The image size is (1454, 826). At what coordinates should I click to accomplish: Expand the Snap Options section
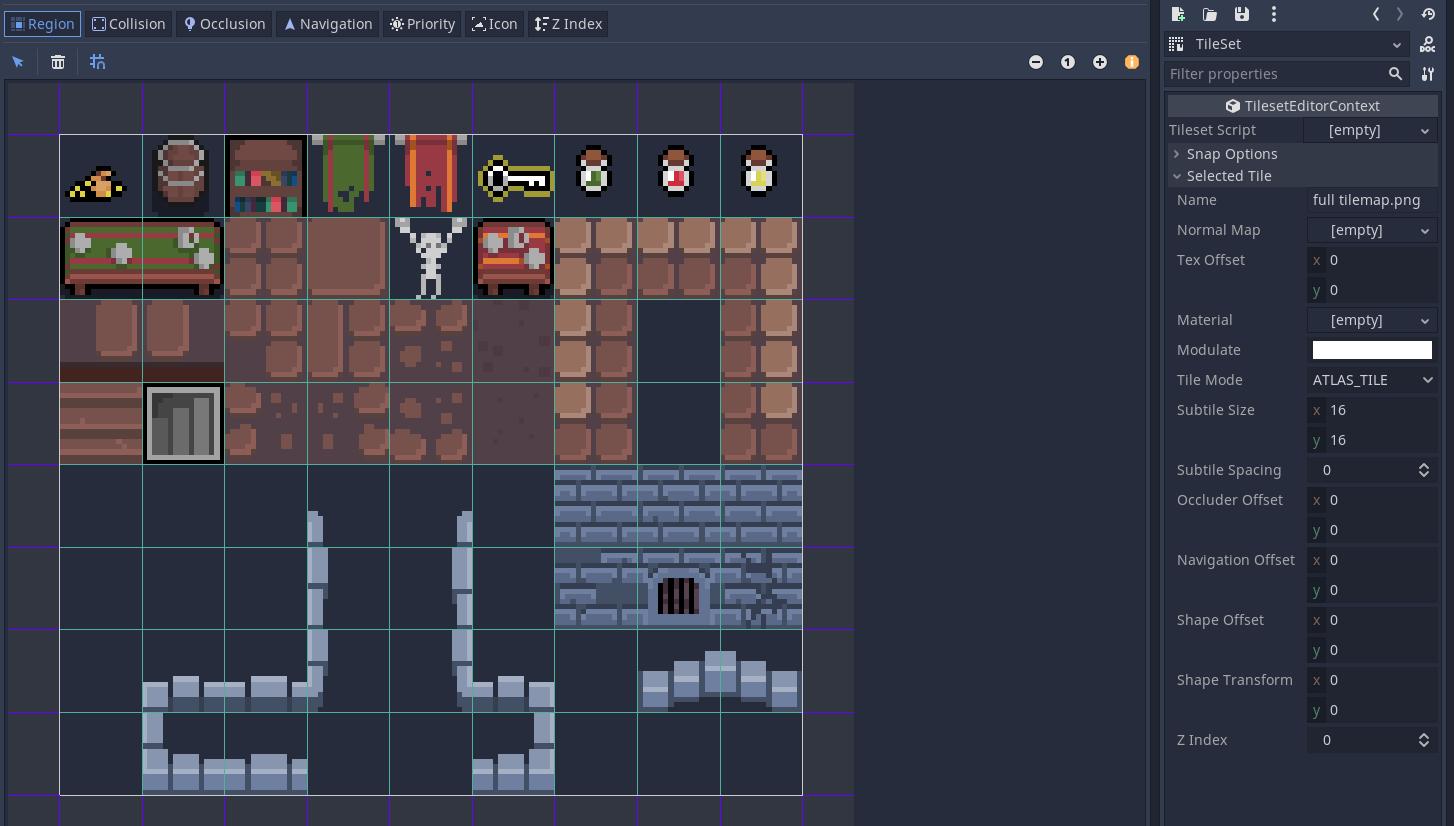tap(1303, 154)
